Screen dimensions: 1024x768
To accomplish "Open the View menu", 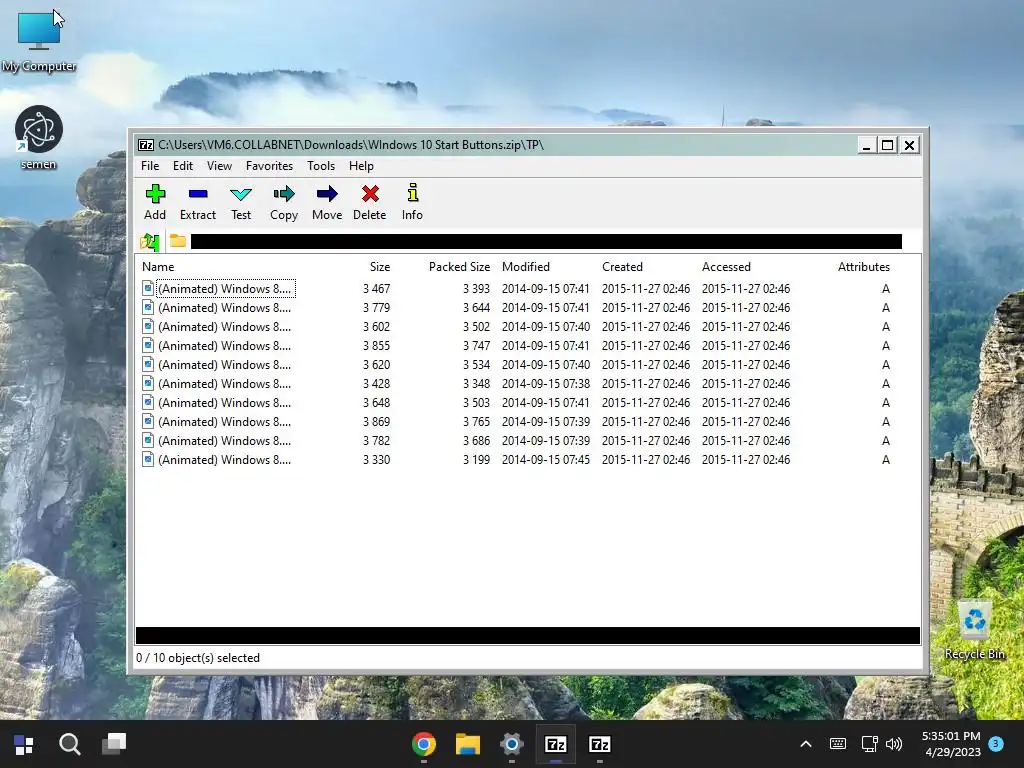I will (219, 166).
